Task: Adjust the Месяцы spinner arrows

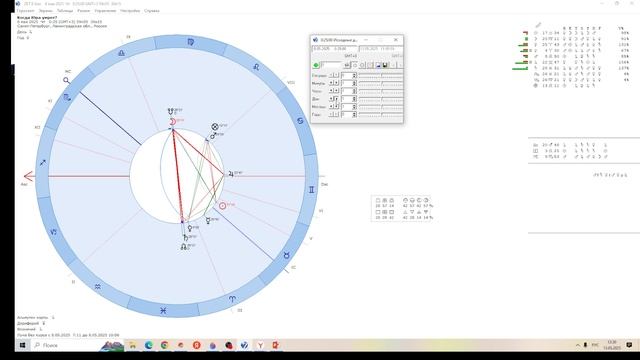Action: pyautogui.click(x=354, y=107)
